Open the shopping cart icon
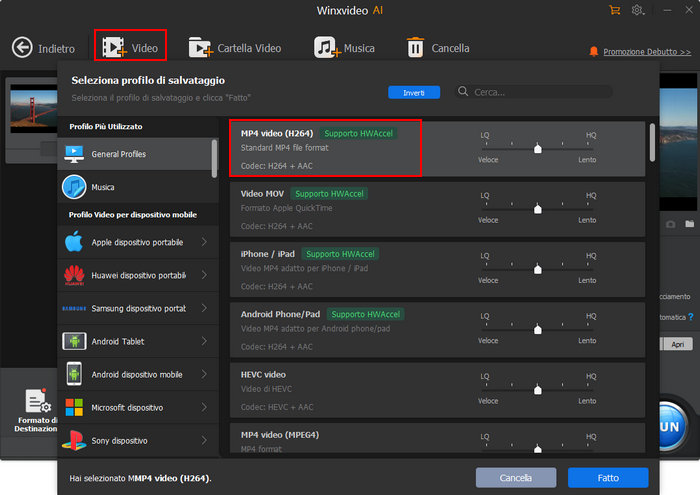 (614, 11)
